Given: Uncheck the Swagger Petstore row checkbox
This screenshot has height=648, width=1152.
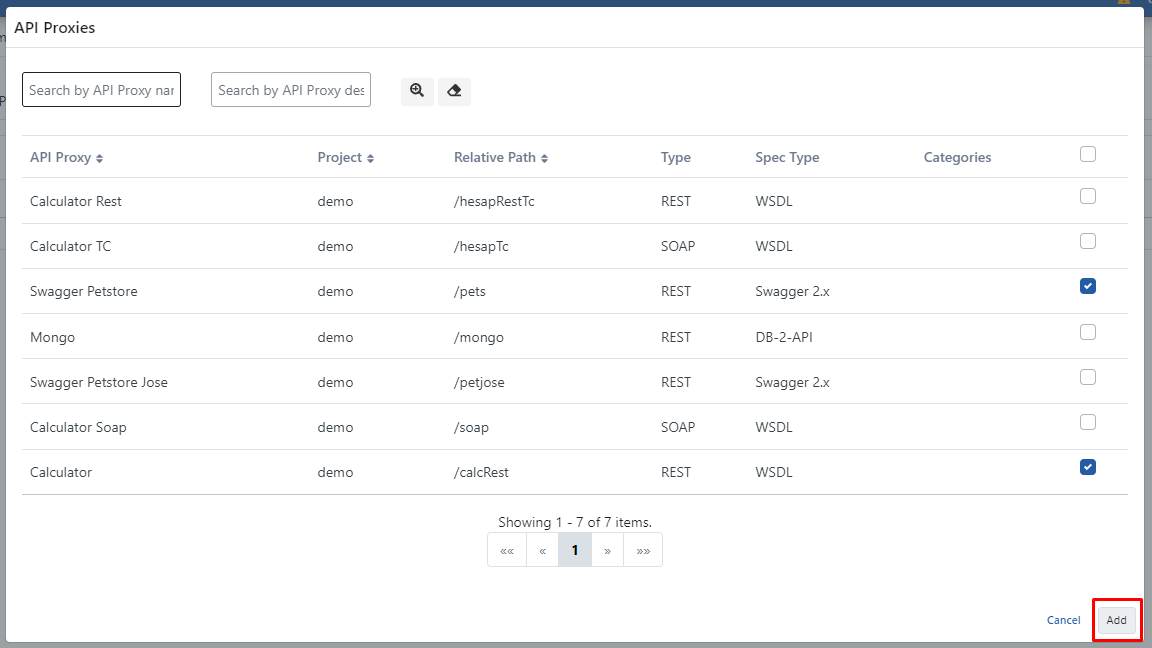Looking at the screenshot, I should point(1088,286).
